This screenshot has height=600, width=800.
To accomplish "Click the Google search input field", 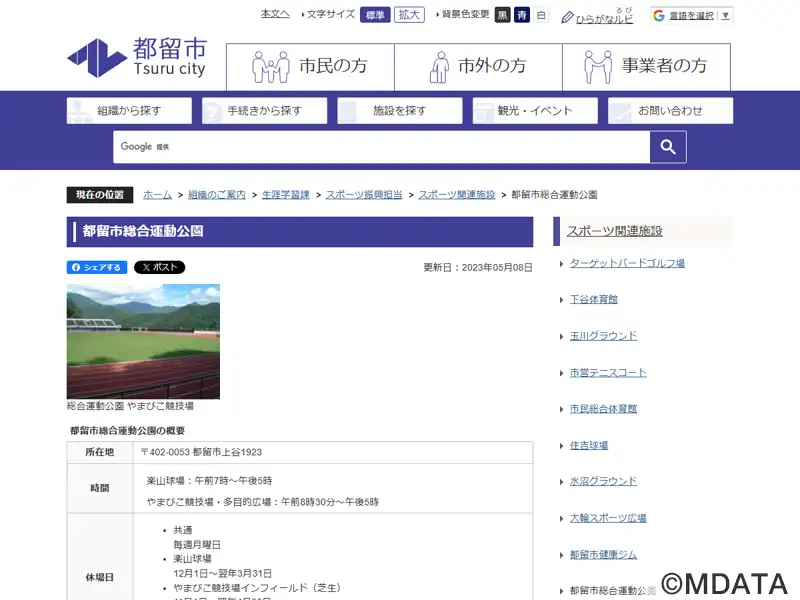I will click(x=380, y=147).
